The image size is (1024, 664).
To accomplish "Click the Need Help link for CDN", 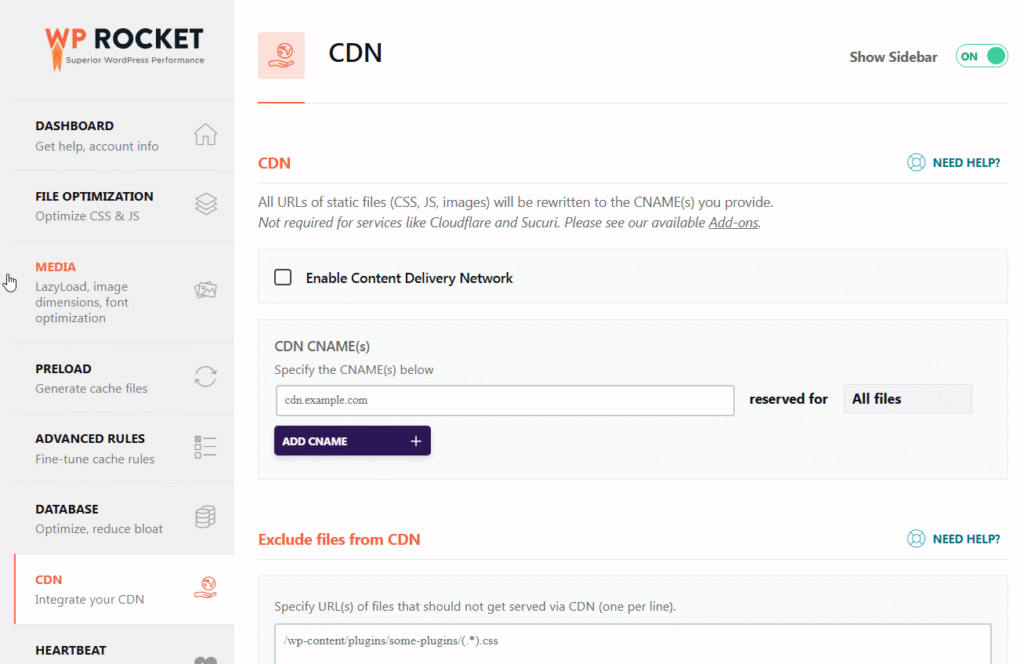I will coord(966,163).
